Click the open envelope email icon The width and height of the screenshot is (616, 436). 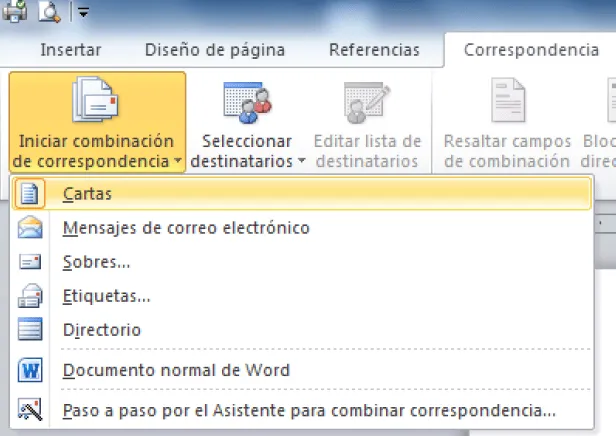pos(30,227)
